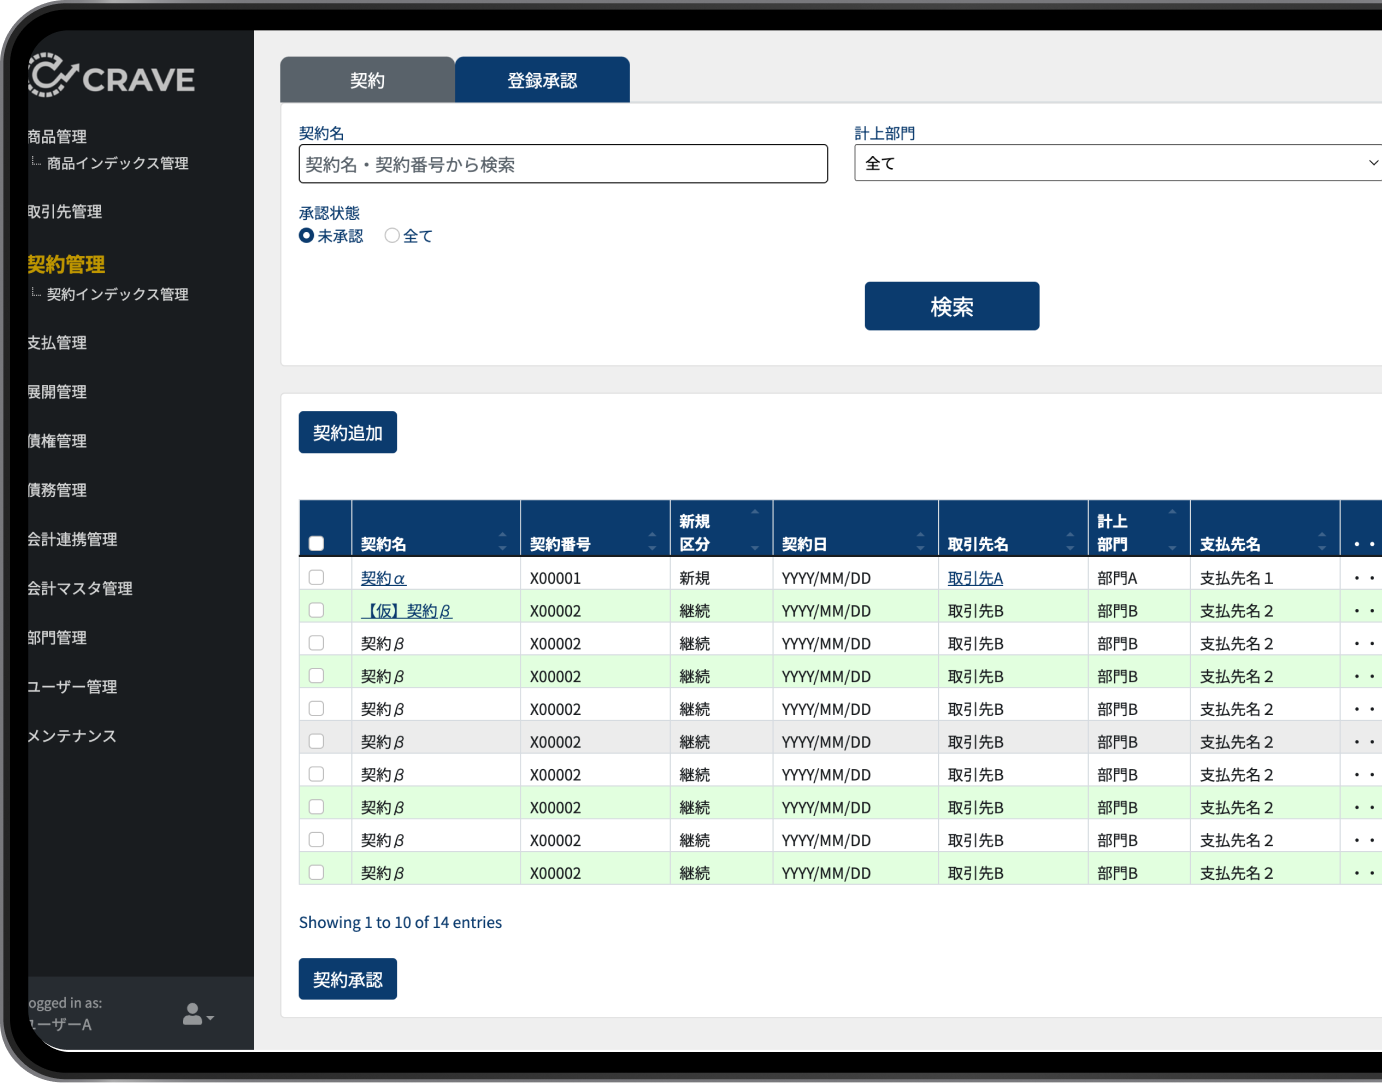1382x1083 pixels.
Task: Sort table using 契約番号 sort arrows
Action: (652, 542)
